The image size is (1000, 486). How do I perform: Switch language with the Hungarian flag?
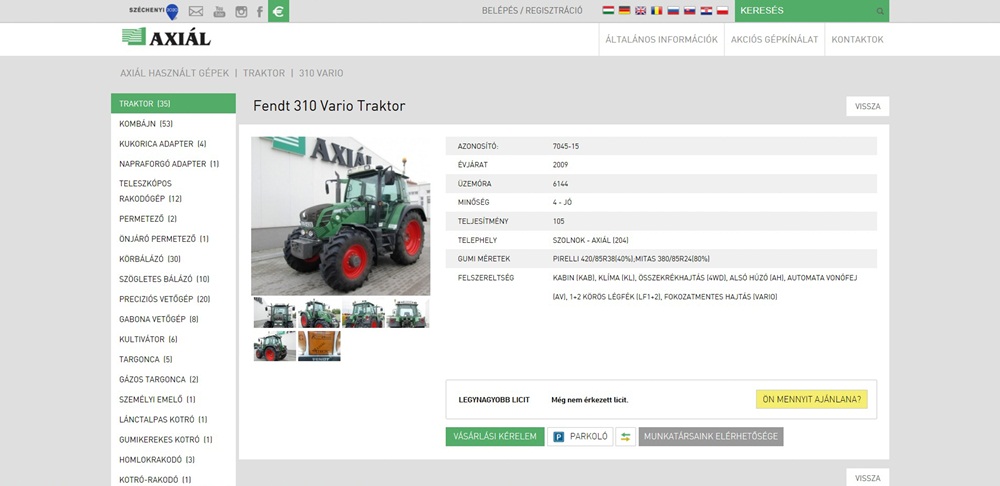pyautogui.click(x=608, y=11)
